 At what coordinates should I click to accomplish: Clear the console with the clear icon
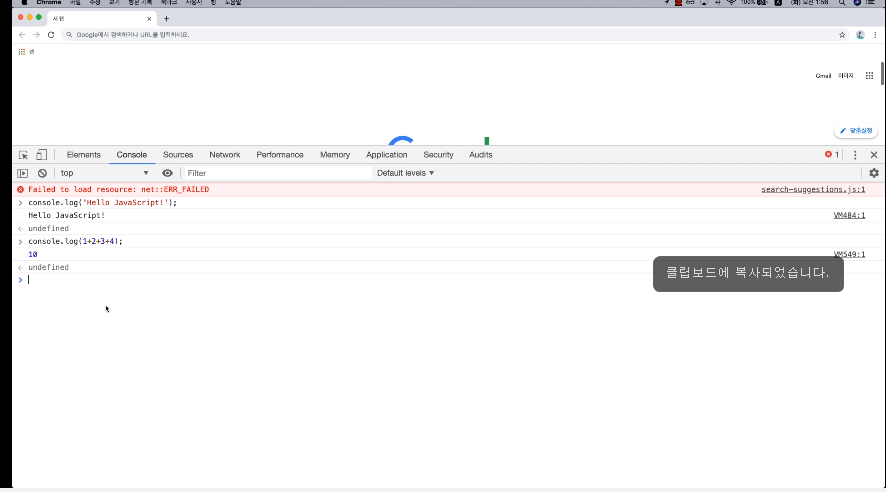click(42, 173)
